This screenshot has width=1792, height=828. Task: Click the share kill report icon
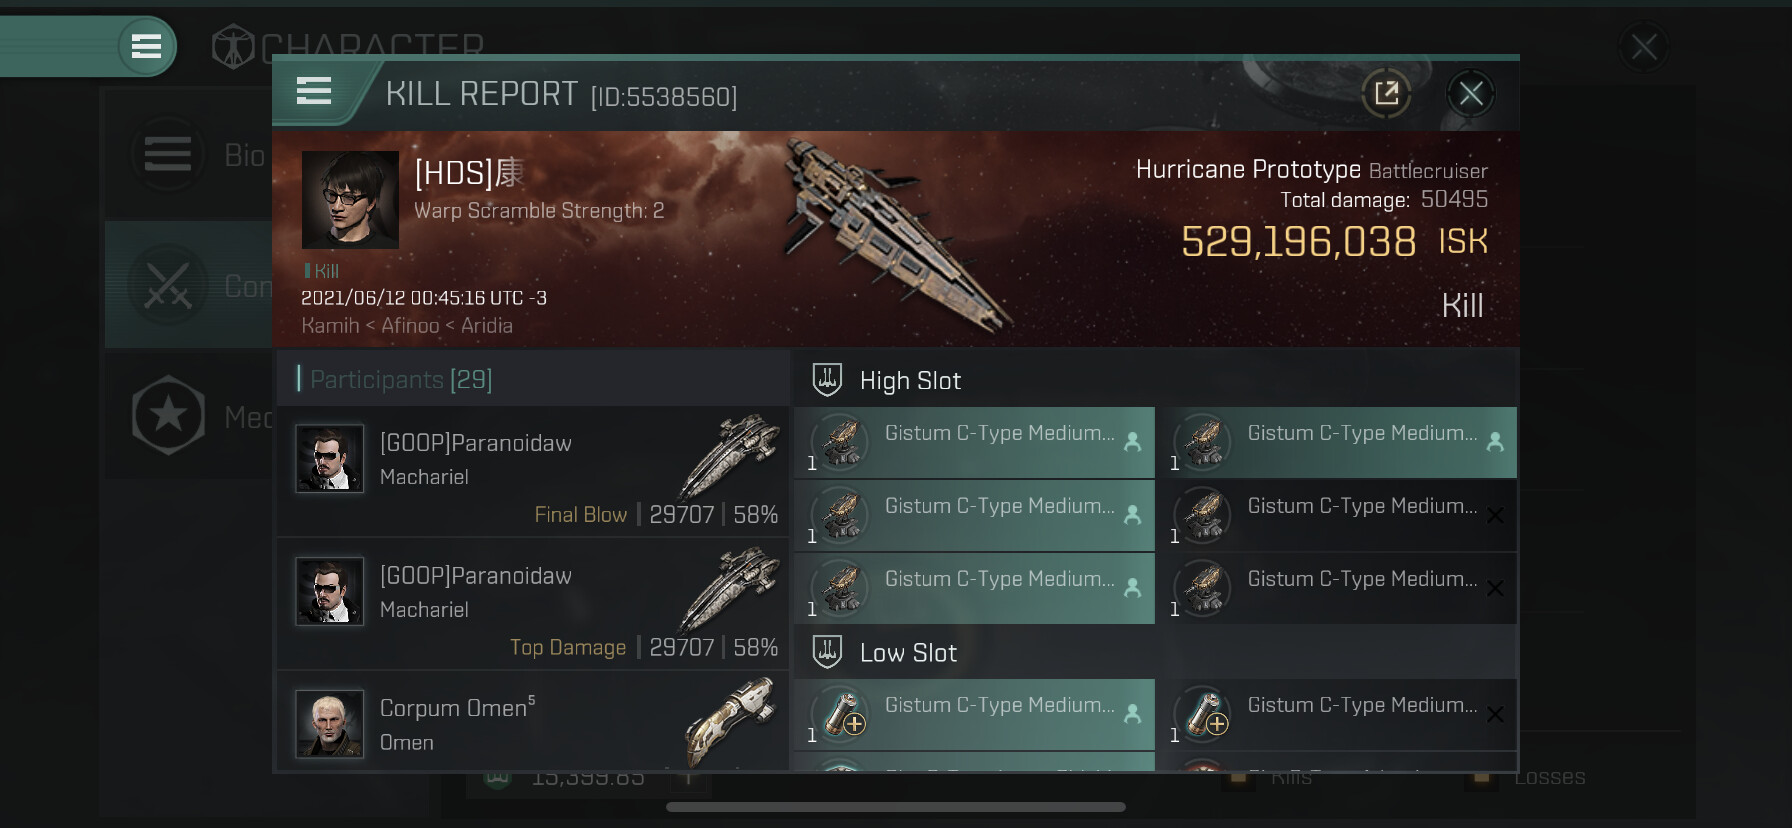1386,94
